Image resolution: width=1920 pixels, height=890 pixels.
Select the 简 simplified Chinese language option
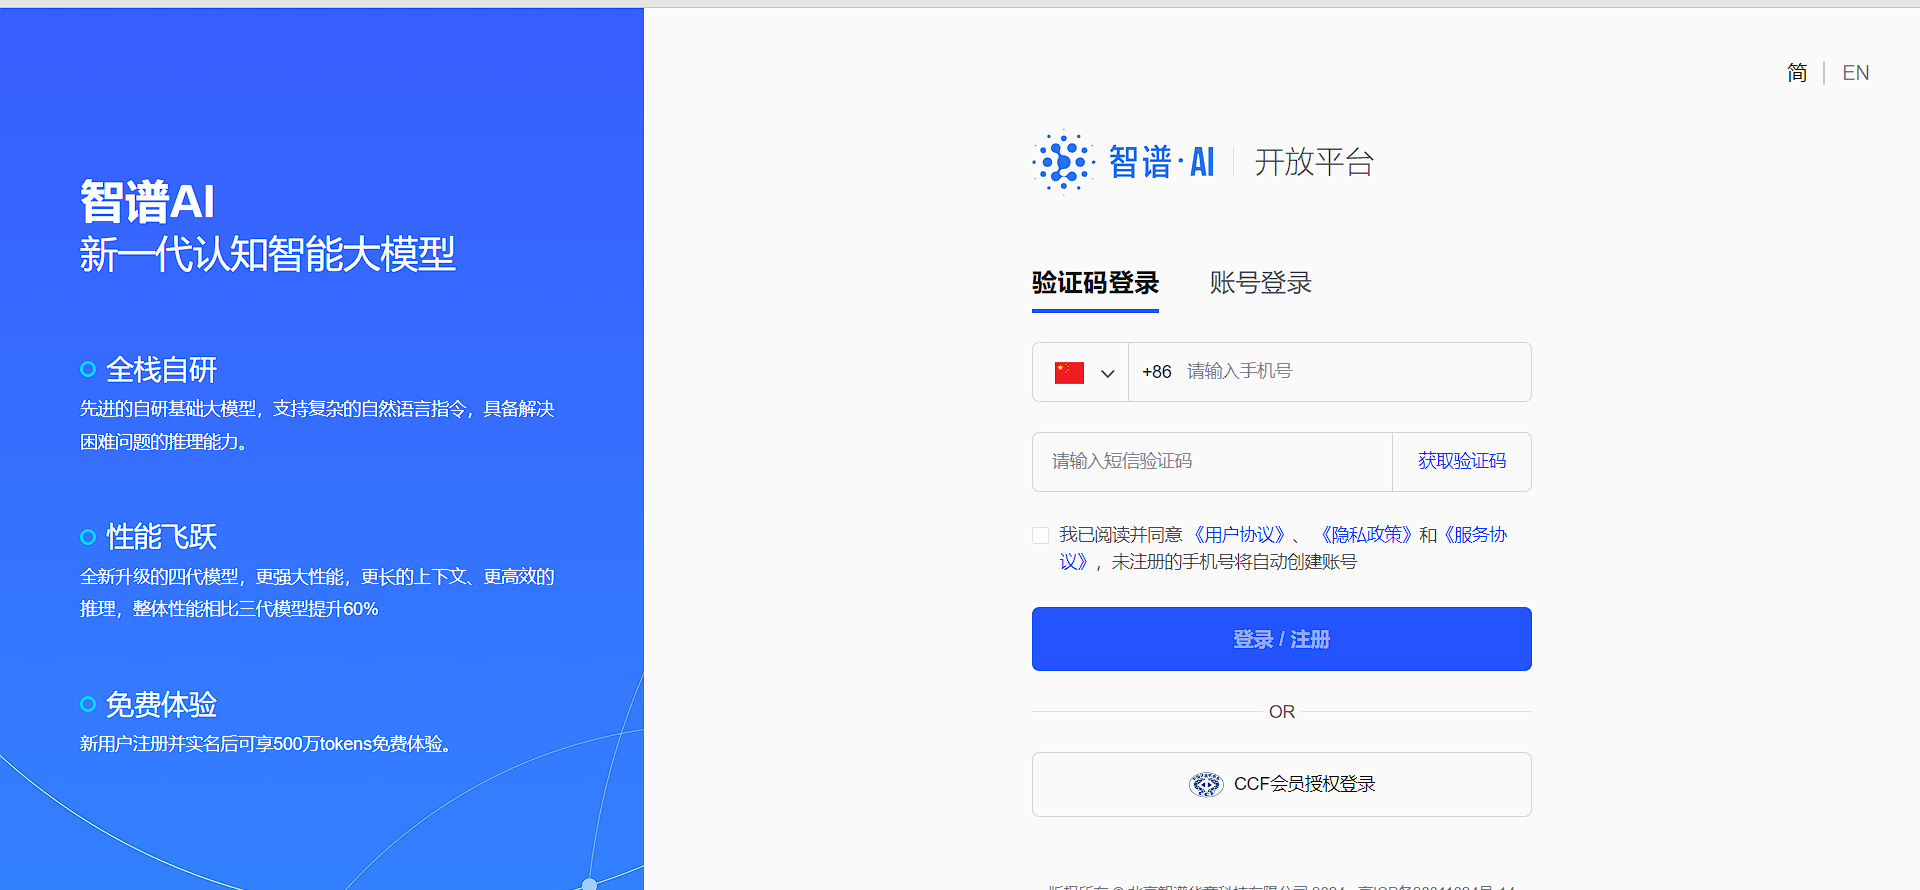1797,73
